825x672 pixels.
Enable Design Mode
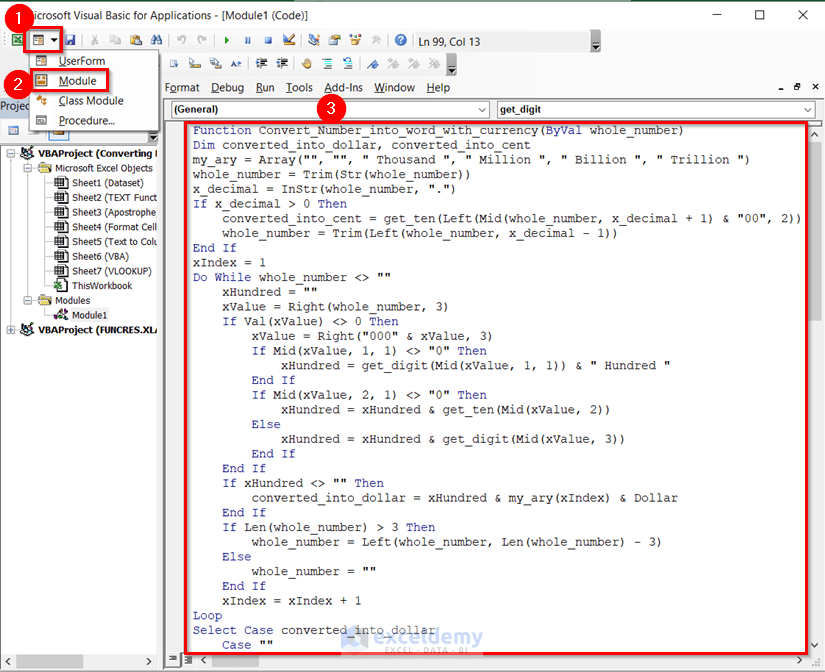[289, 40]
